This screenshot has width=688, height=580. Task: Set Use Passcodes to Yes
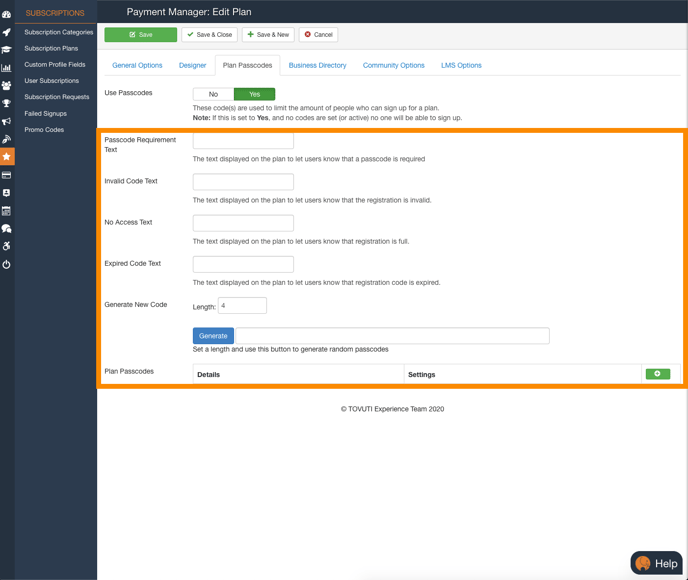pyautogui.click(x=254, y=94)
